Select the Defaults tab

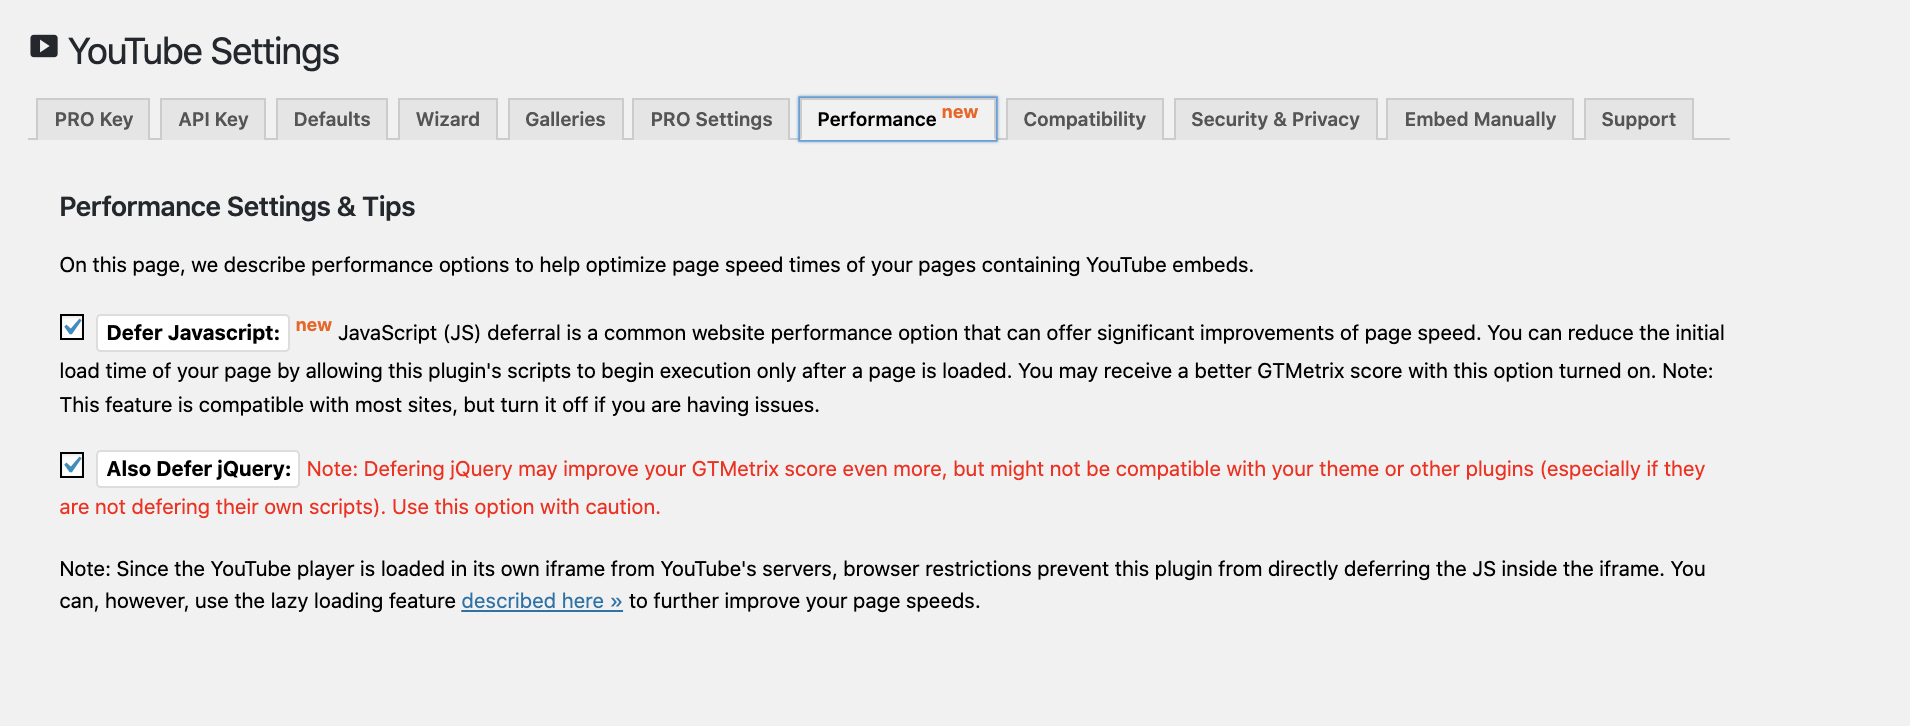pyautogui.click(x=331, y=119)
